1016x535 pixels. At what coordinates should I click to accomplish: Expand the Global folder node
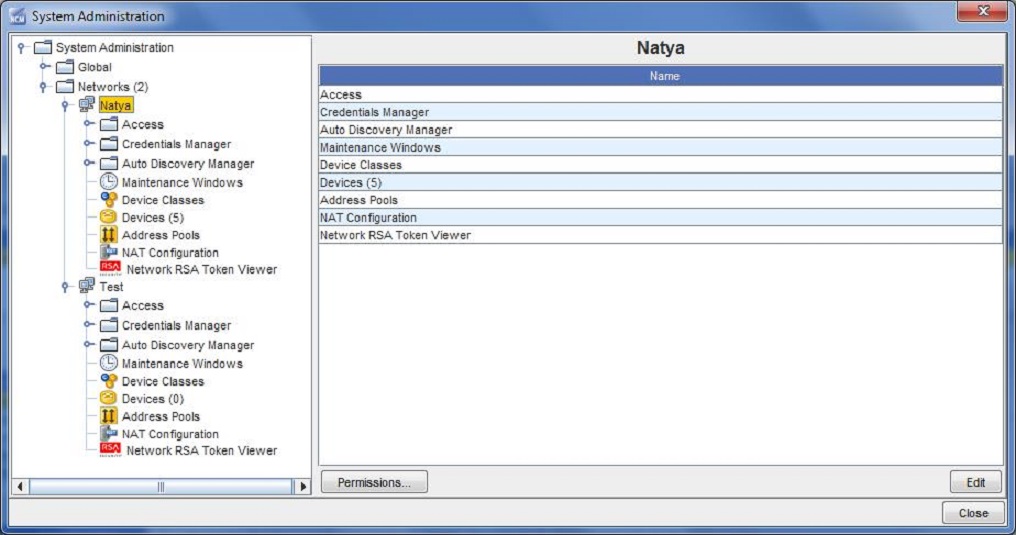pyautogui.click(x=44, y=67)
